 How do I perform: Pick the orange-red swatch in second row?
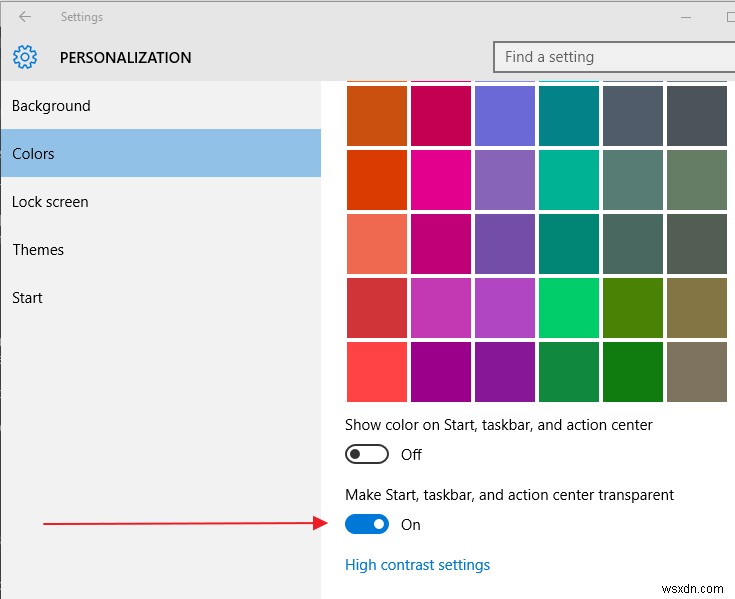click(x=377, y=180)
